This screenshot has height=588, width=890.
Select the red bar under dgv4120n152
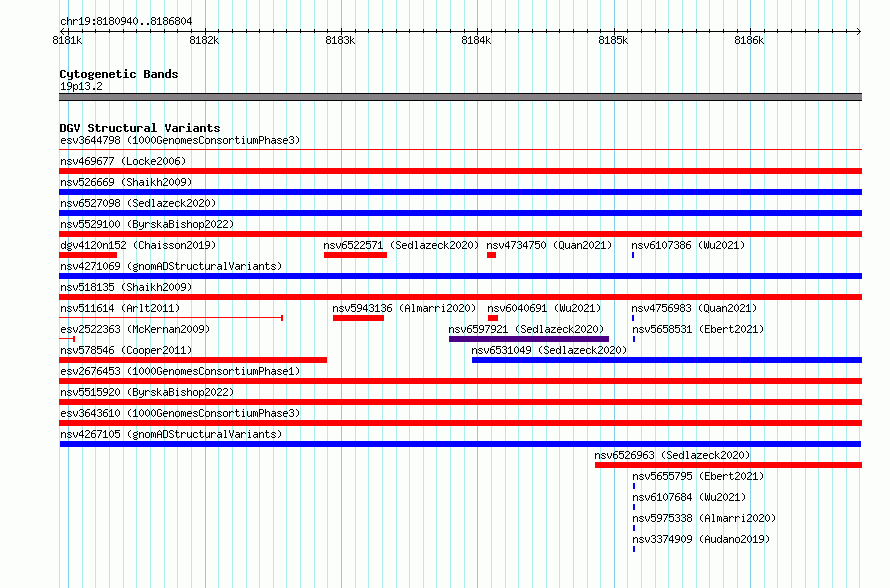88,255
